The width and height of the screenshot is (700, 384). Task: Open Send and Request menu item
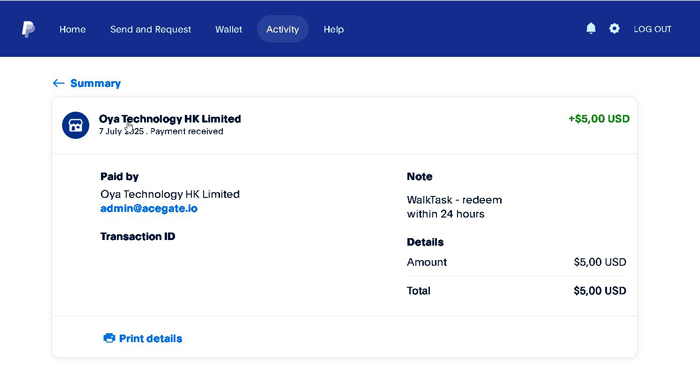coord(150,29)
